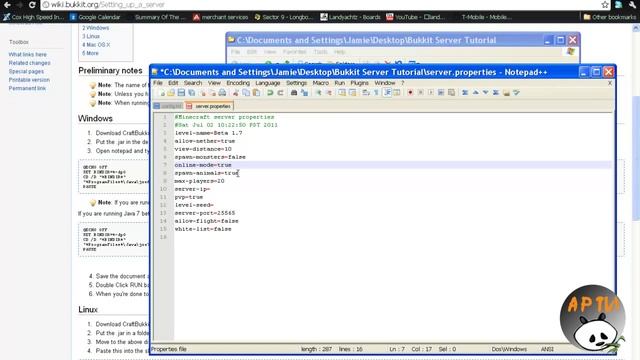Click the Redo arrow icon
Viewport: 640px width, 360px height.
[x=280, y=93]
